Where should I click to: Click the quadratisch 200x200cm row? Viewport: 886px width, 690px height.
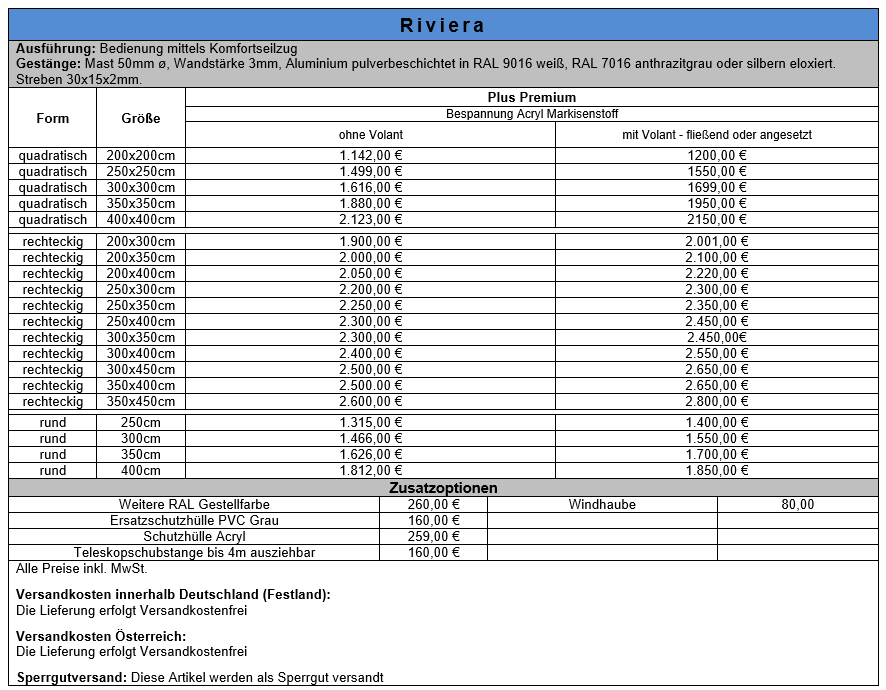click(x=53, y=155)
